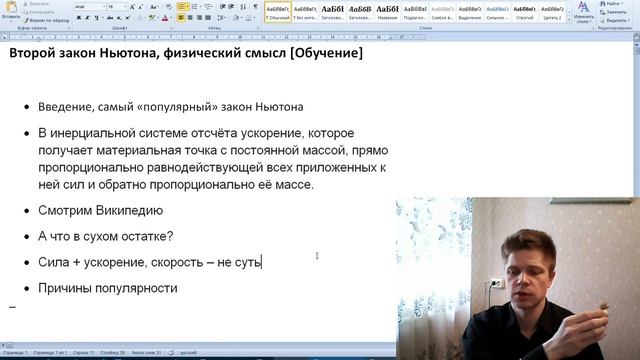Open the font size dropdown (16)
This screenshot has height=360, width=640.
point(125,7)
